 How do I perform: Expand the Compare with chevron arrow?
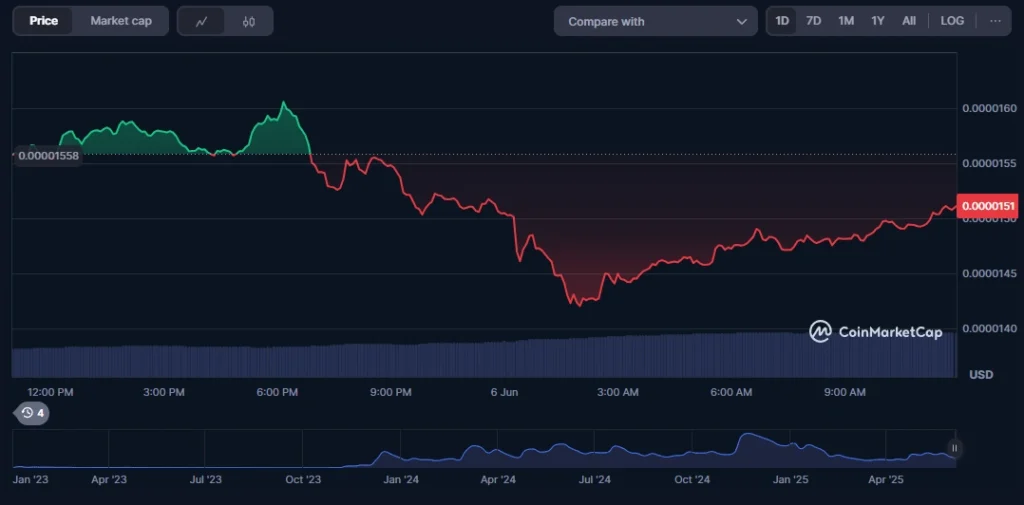[x=741, y=21]
